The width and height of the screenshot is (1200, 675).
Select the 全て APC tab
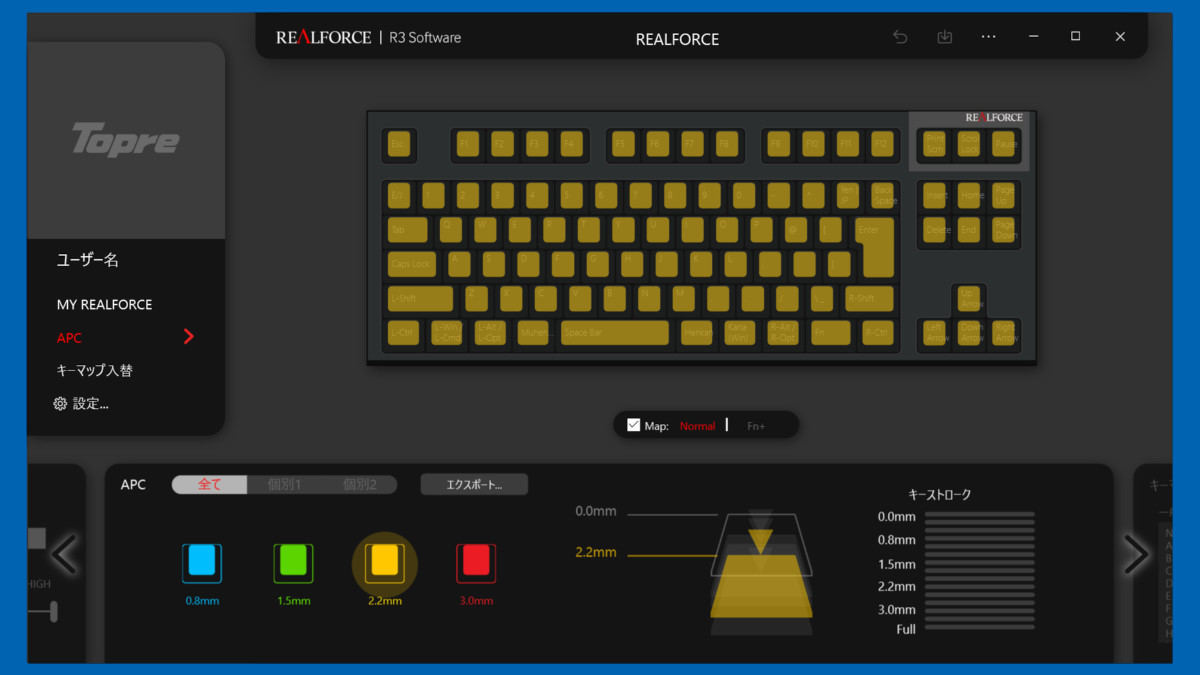(210, 484)
